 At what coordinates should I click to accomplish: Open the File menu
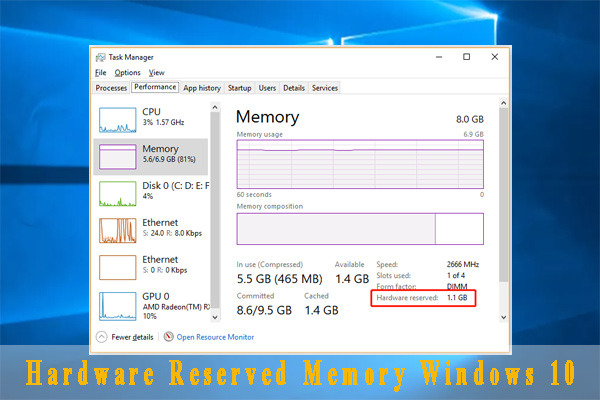(101, 73)
